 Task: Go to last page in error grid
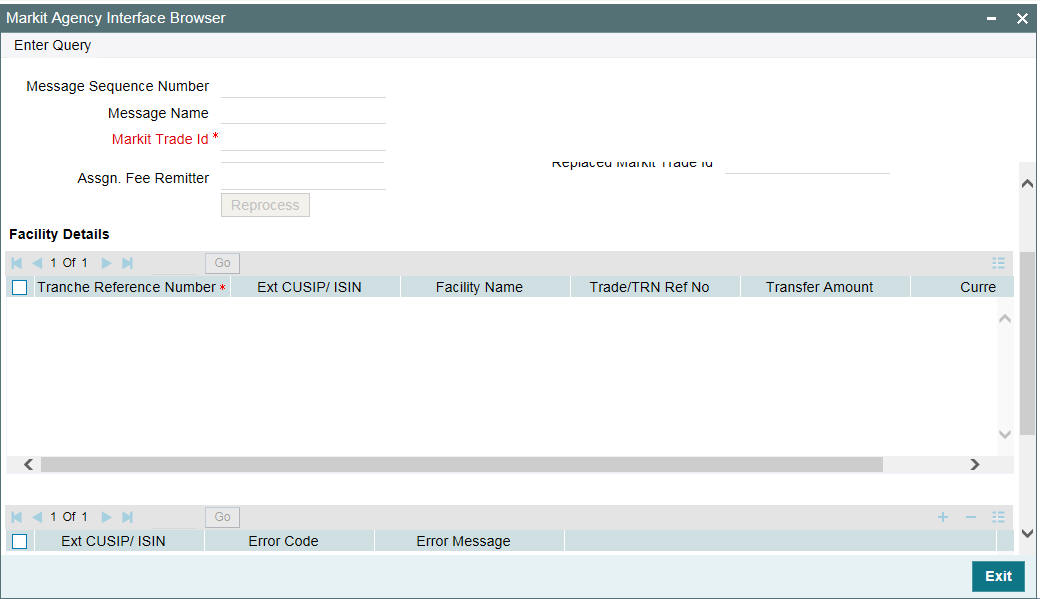[127, 517]
